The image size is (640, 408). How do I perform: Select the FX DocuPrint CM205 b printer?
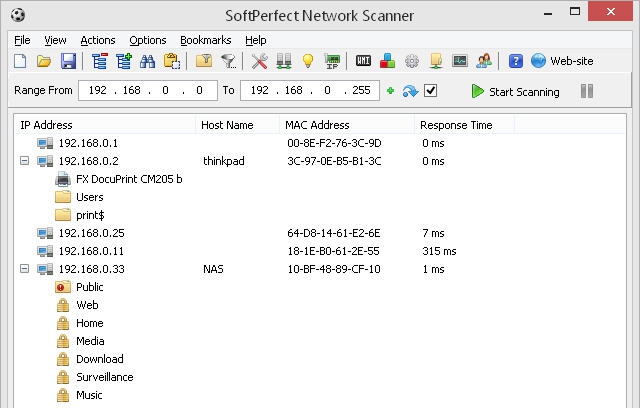click(x=129, y=179)
